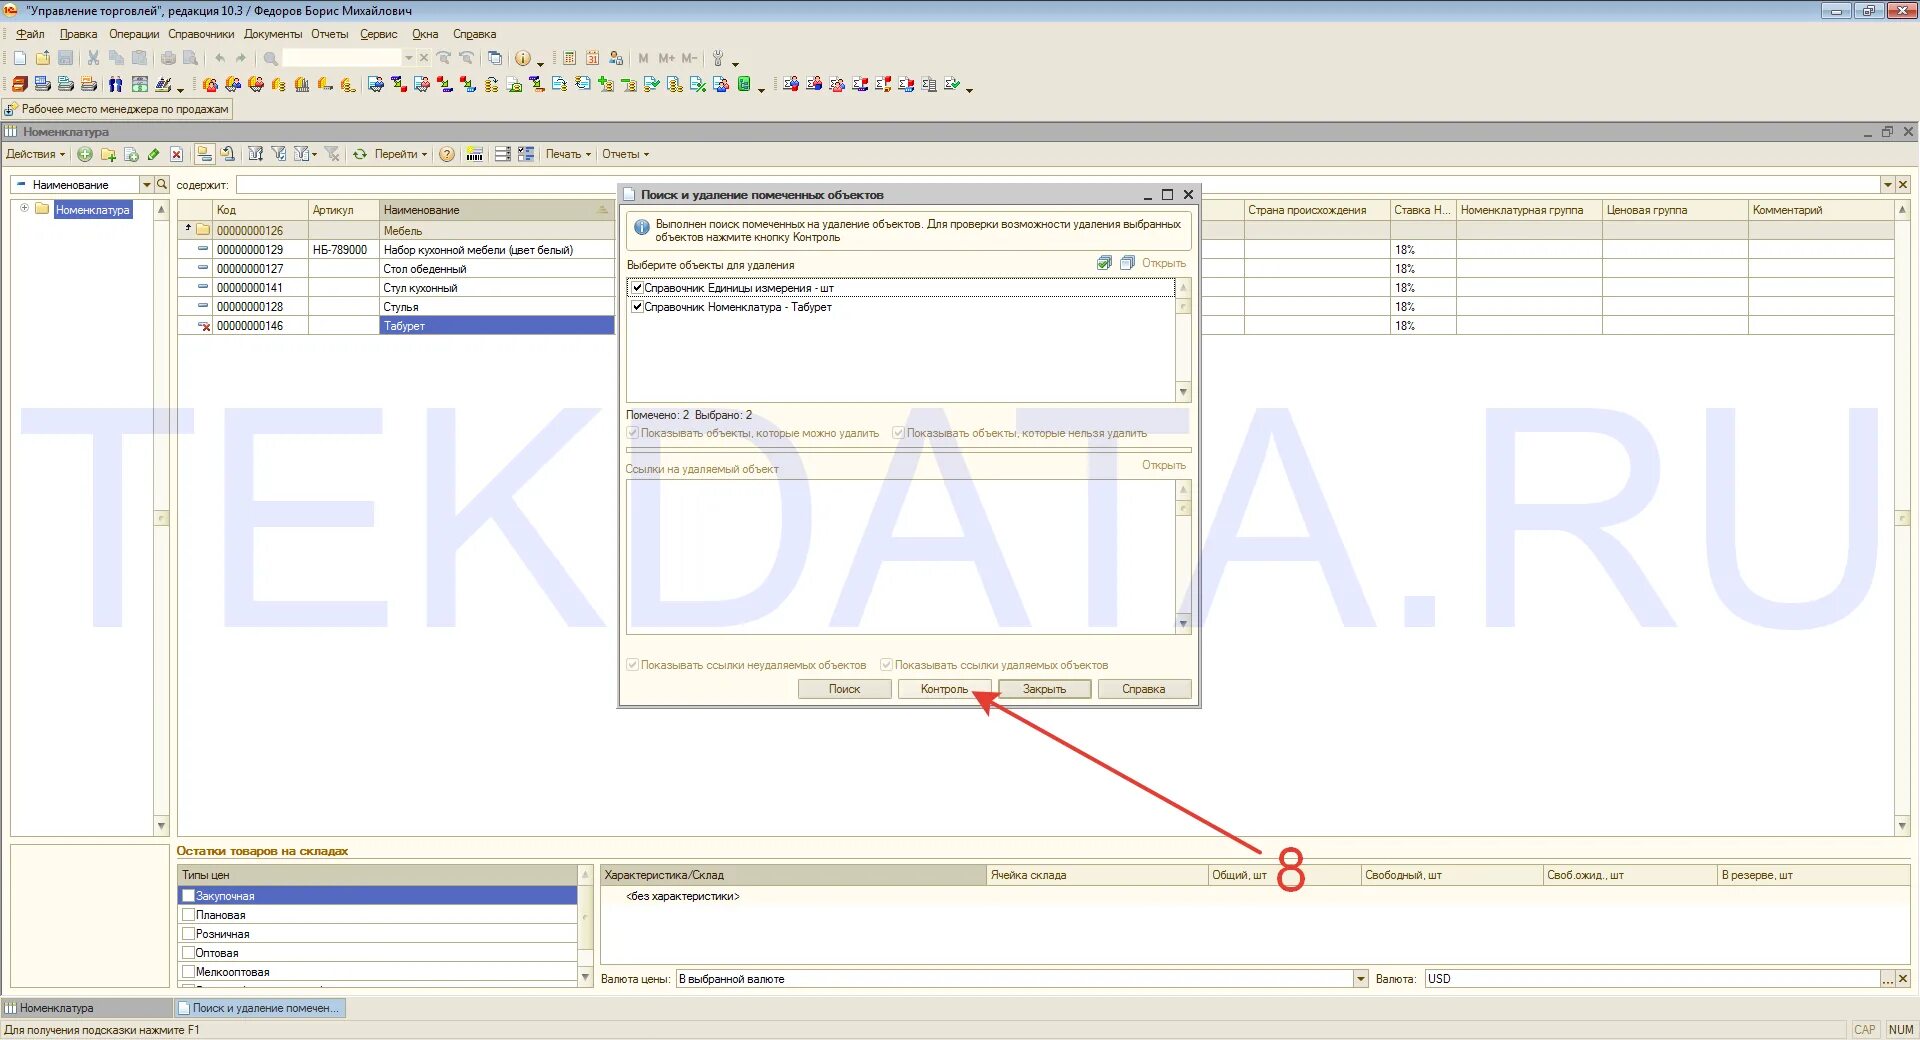Open the Действия dropdown menu
The height and width of the screenshot is (1040, 1920).
tap(35, 154)
